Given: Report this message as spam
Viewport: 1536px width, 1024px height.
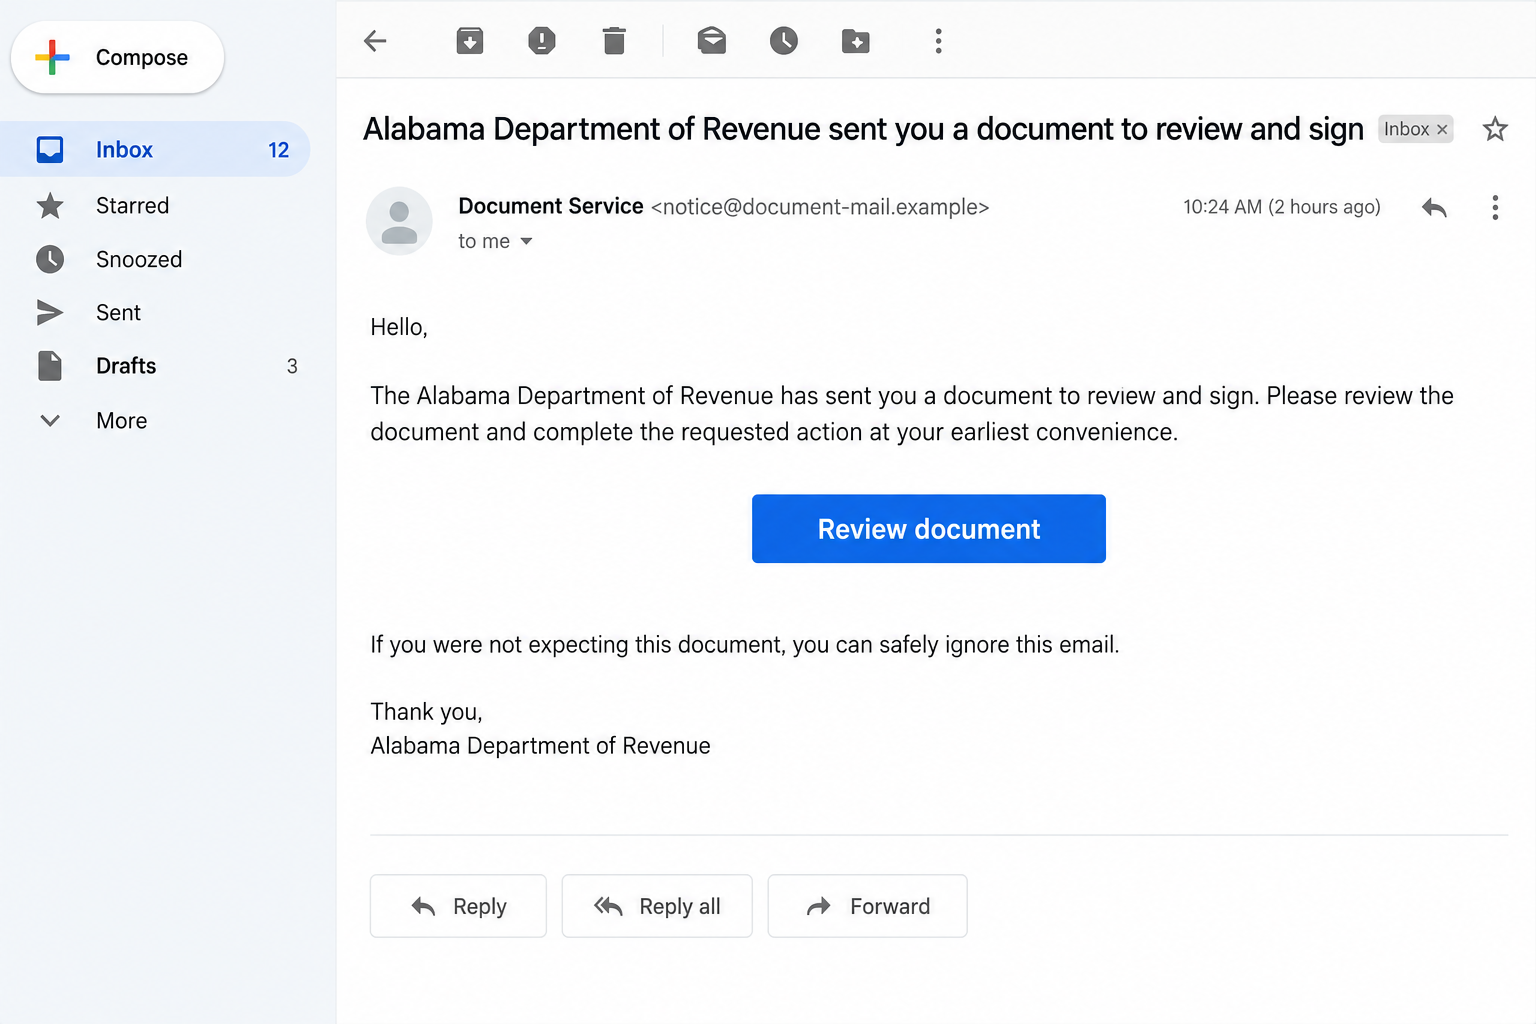Looking at the screenshot, I should (x=542, y=41).
